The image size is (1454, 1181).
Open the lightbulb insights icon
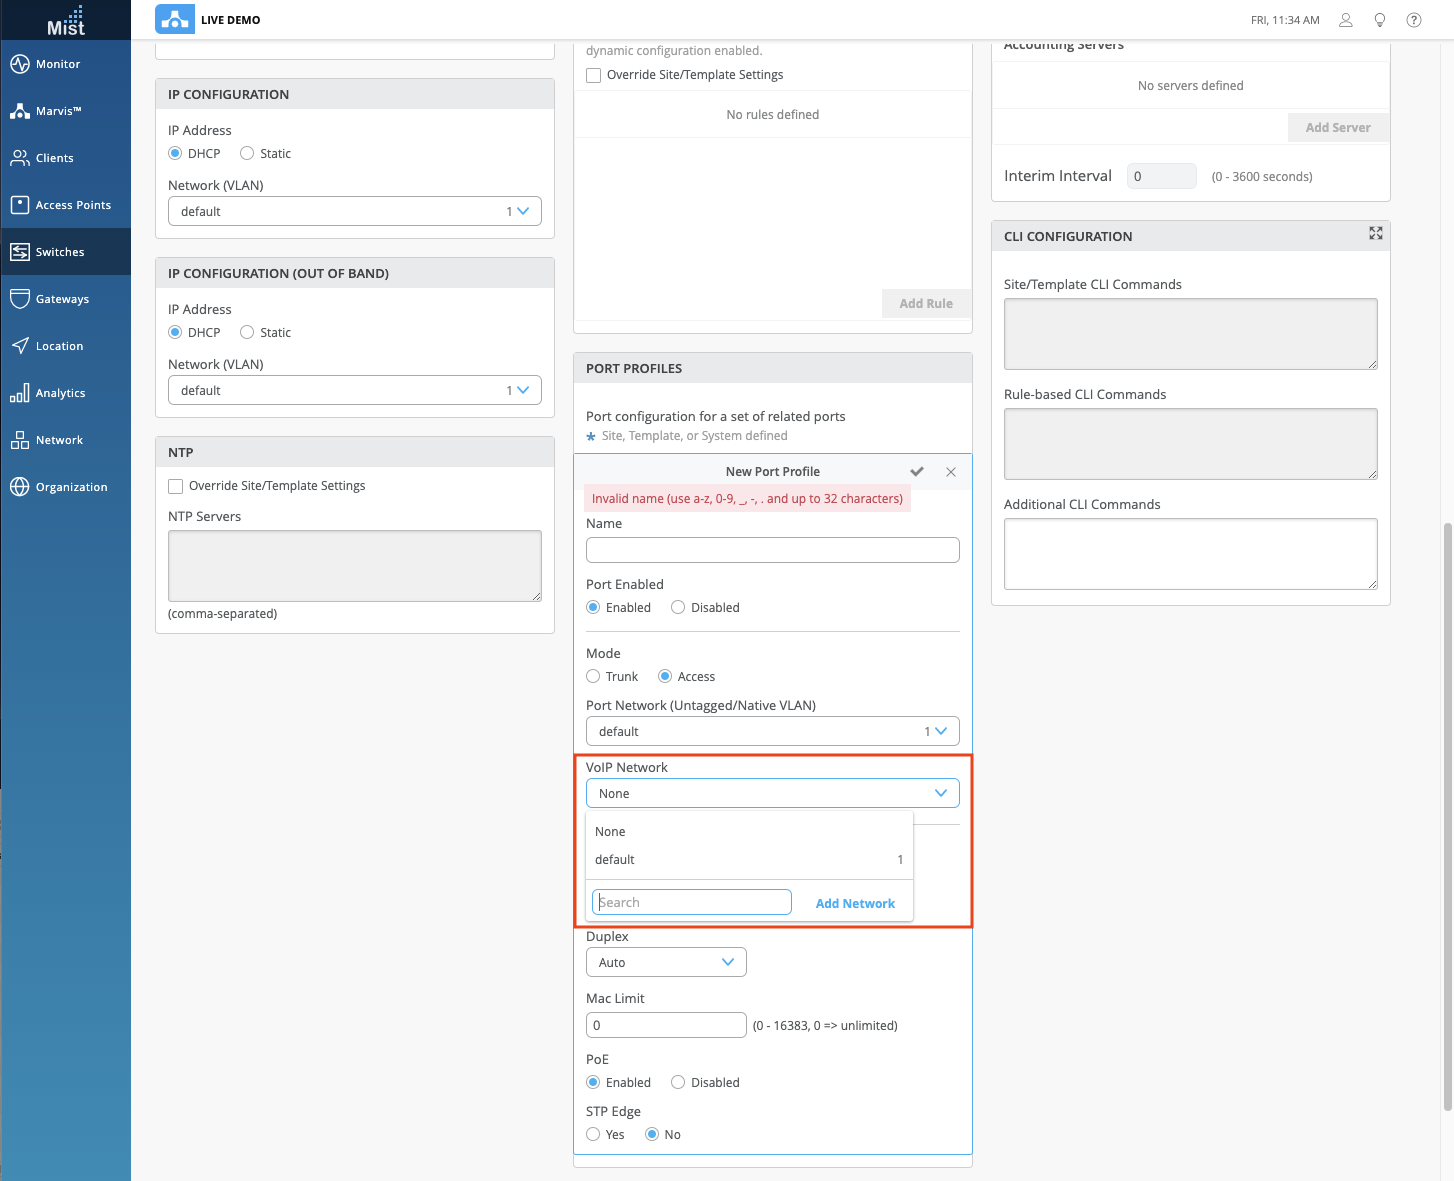point(1380,20)
